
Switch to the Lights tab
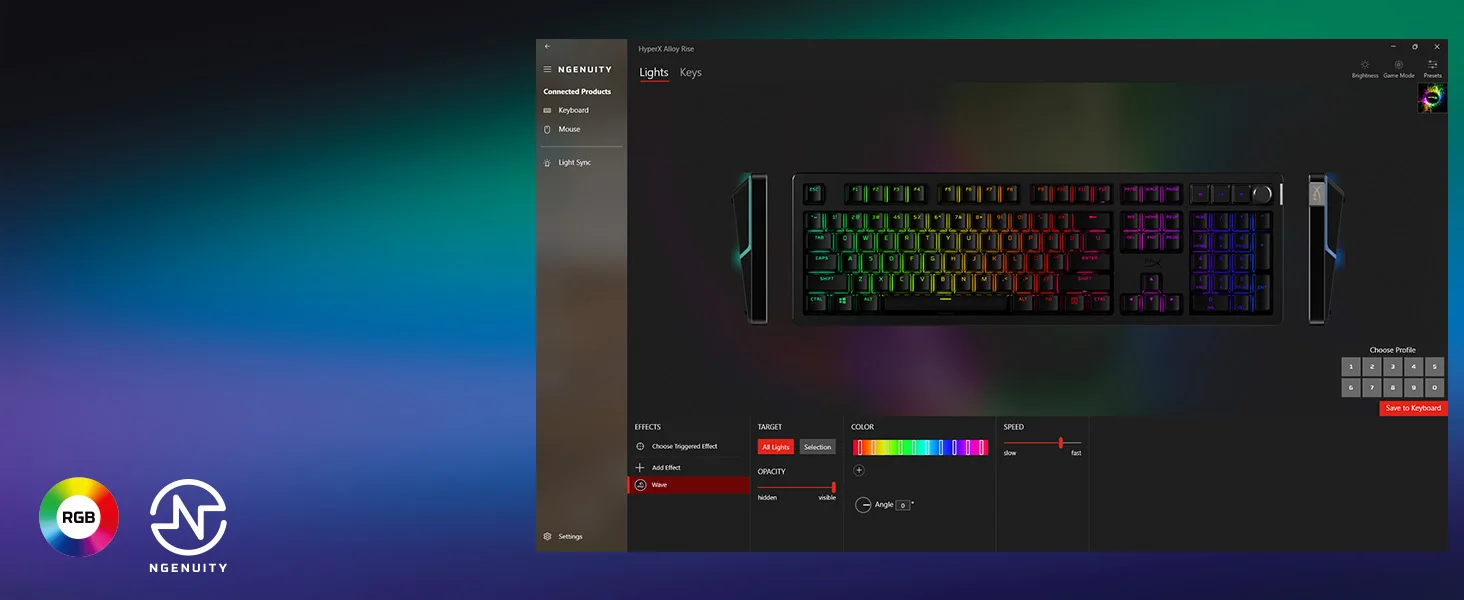tap(654, 72)
